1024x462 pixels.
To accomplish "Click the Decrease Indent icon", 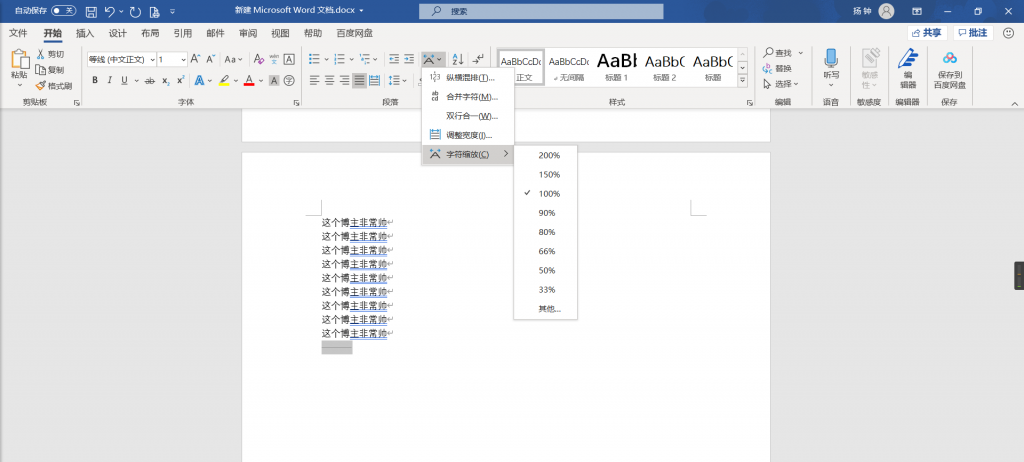I will pyautogui.click(x=394, y=59).
